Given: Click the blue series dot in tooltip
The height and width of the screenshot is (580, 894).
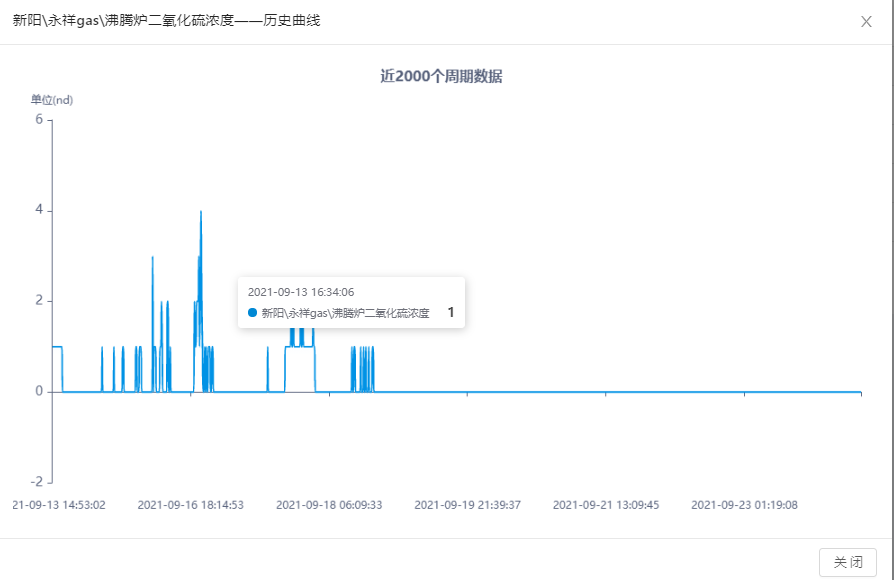Looking at the screenshot, I should pos(253,313).
